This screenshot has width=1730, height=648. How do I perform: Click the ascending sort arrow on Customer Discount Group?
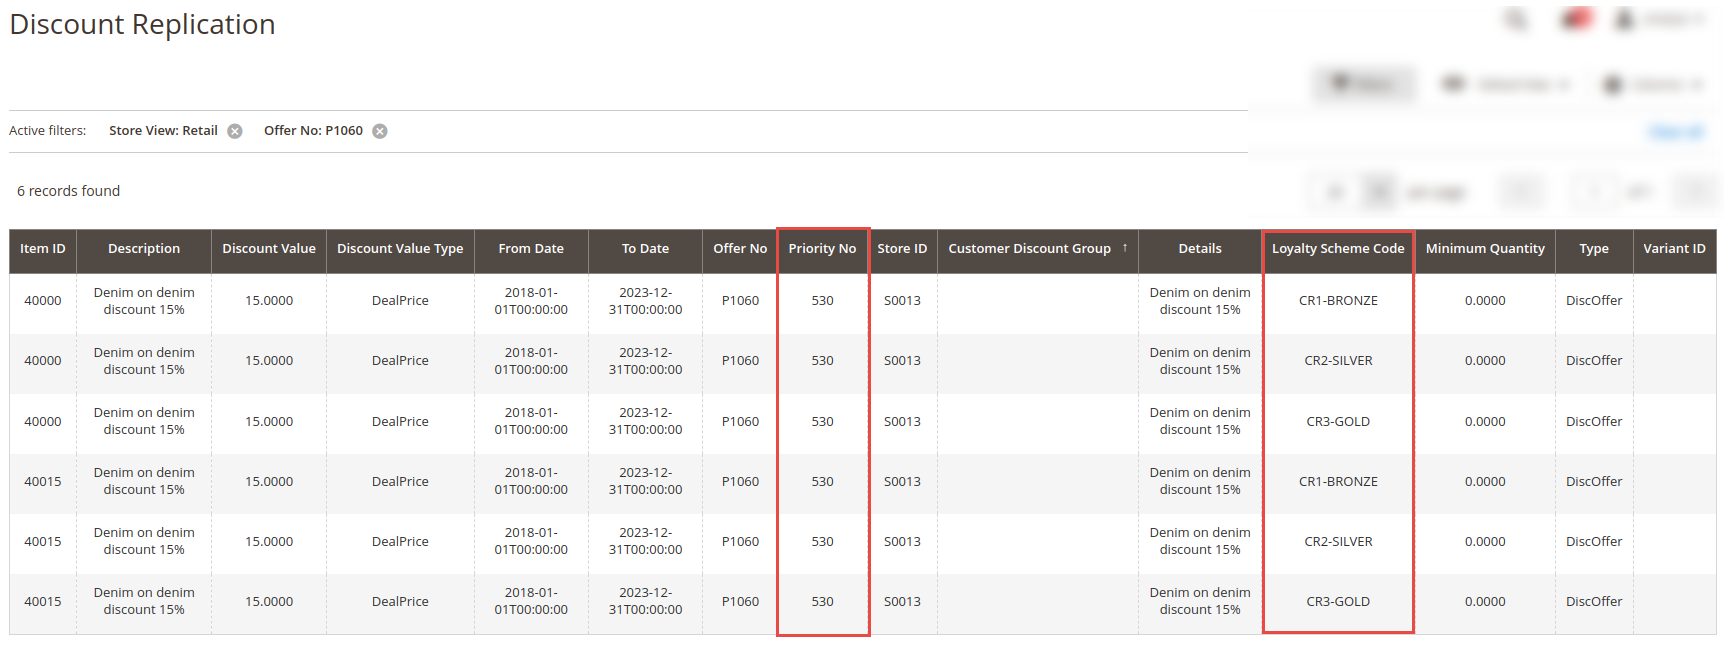click(x=1125, y=248)
